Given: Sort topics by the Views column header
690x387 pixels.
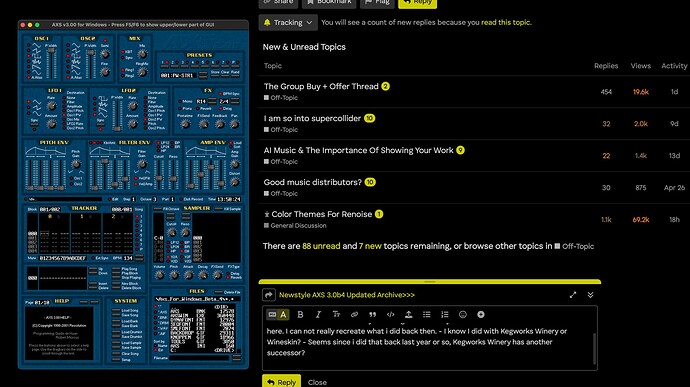Looking at the screenshot, I should 640,66.
